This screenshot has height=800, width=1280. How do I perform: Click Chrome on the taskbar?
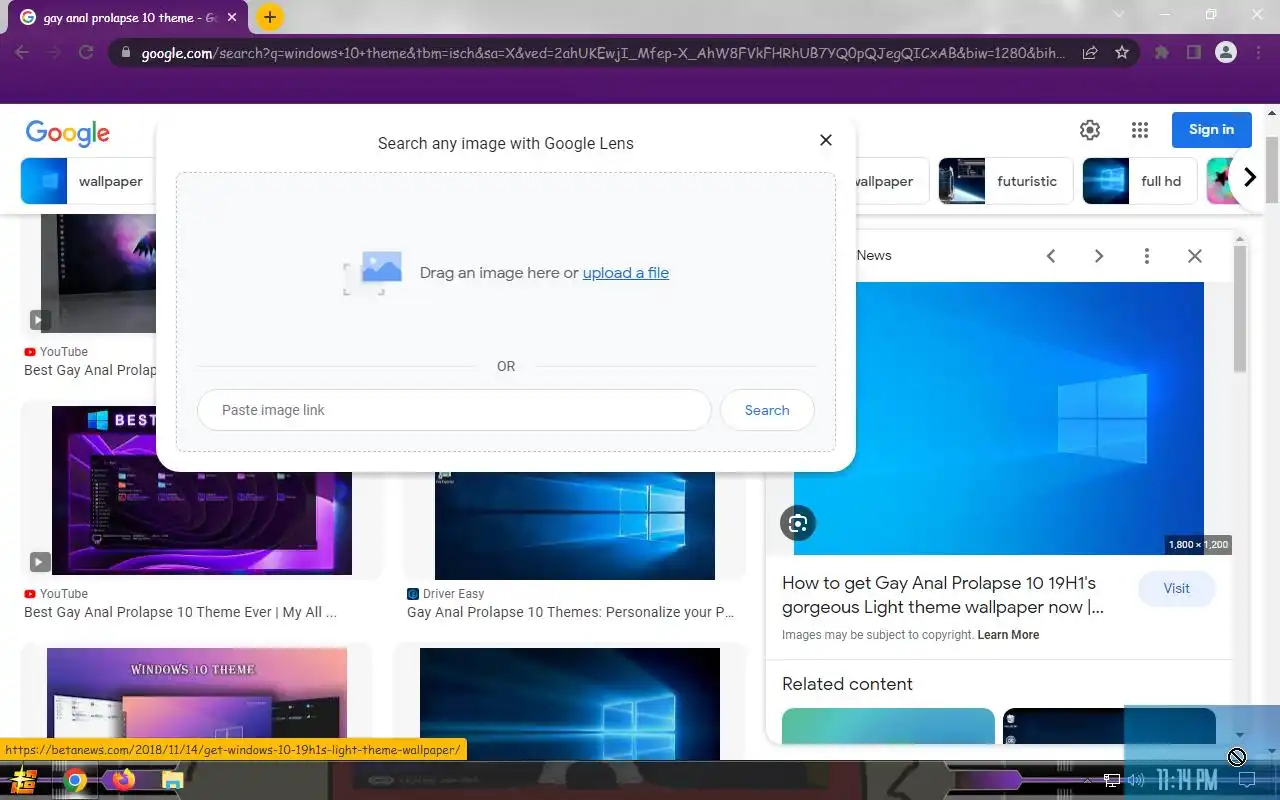click(75, 780)
